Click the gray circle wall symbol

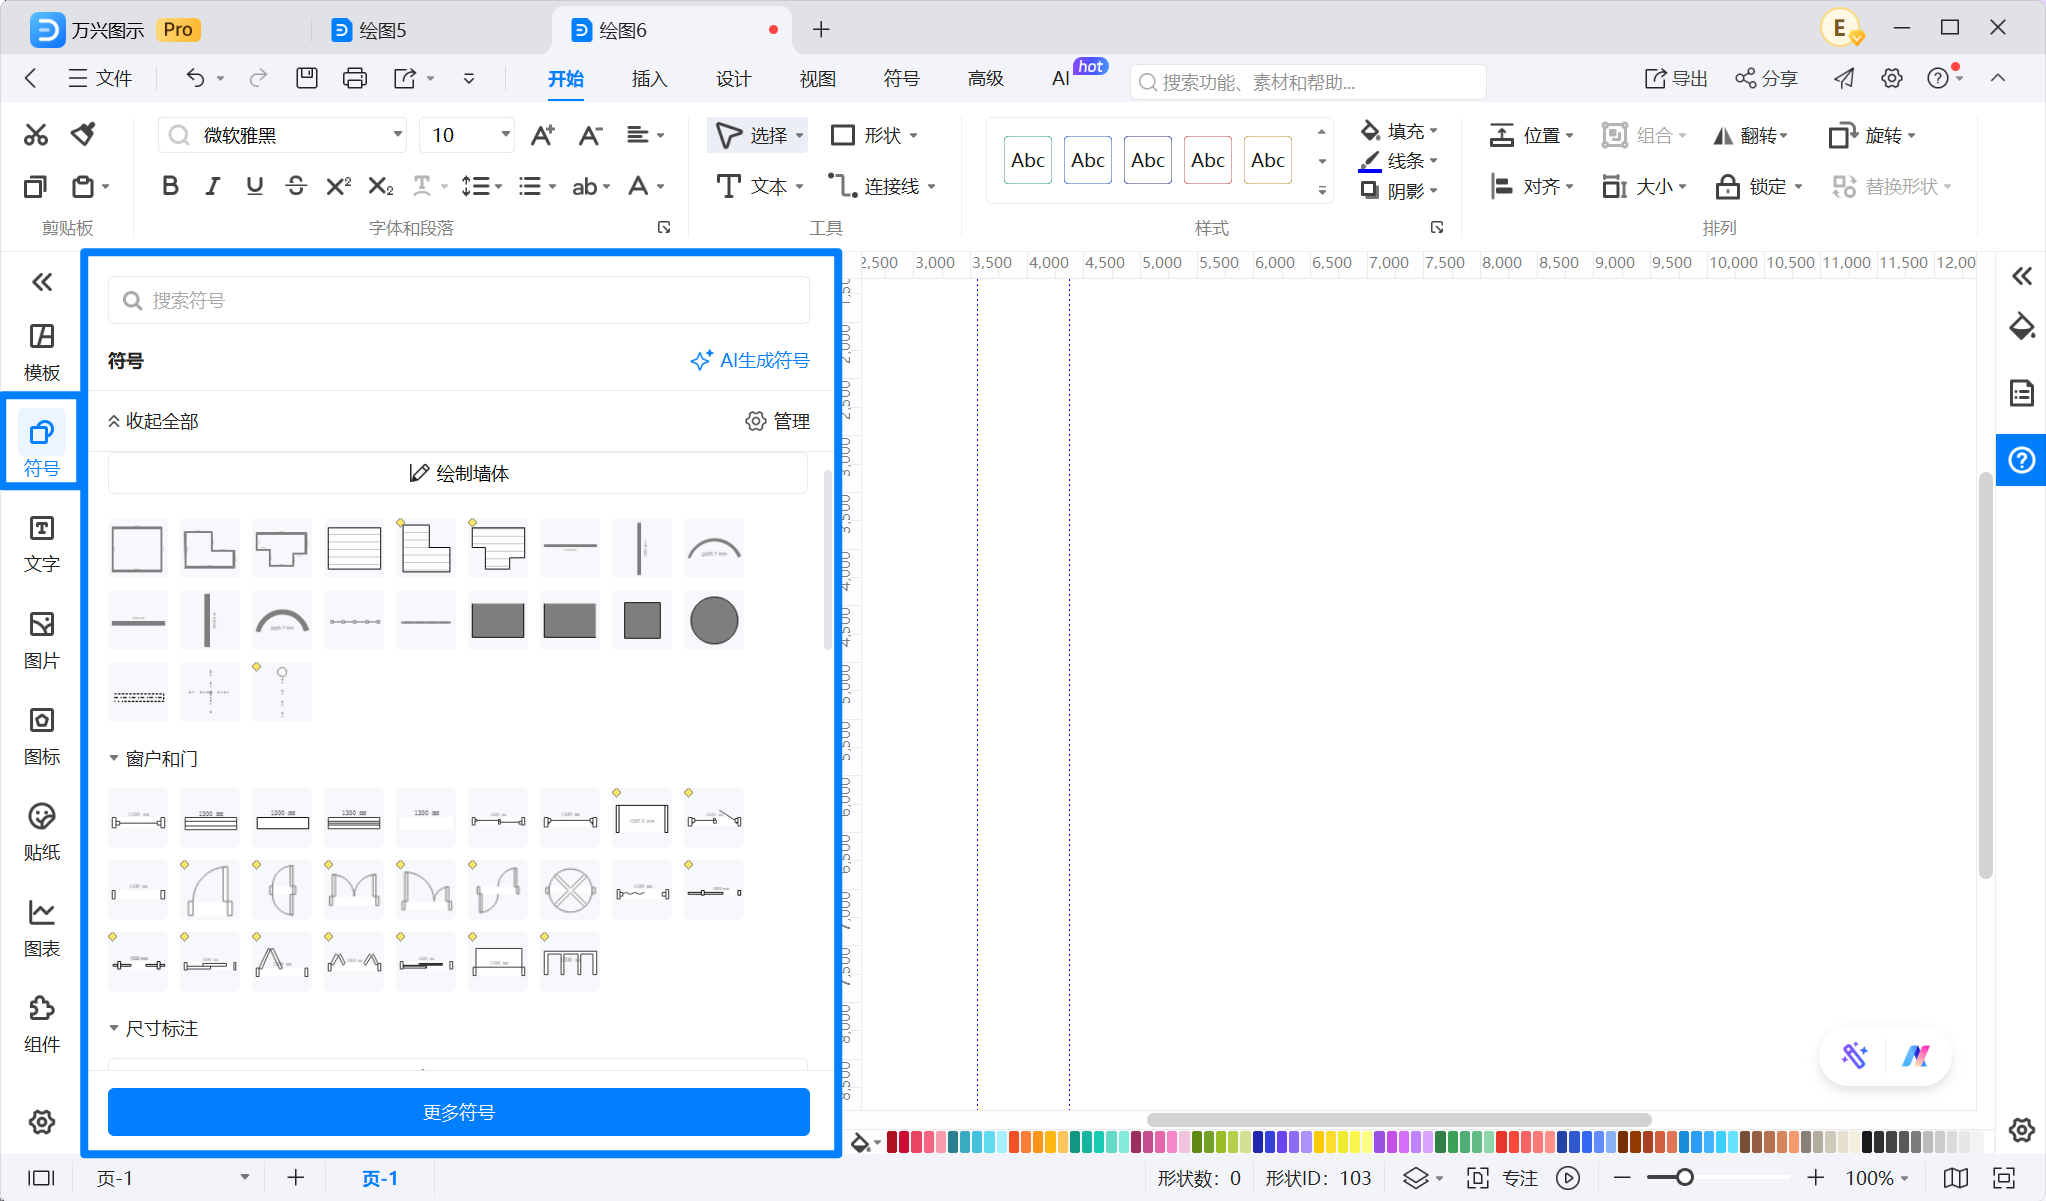(x=714, y=620)
